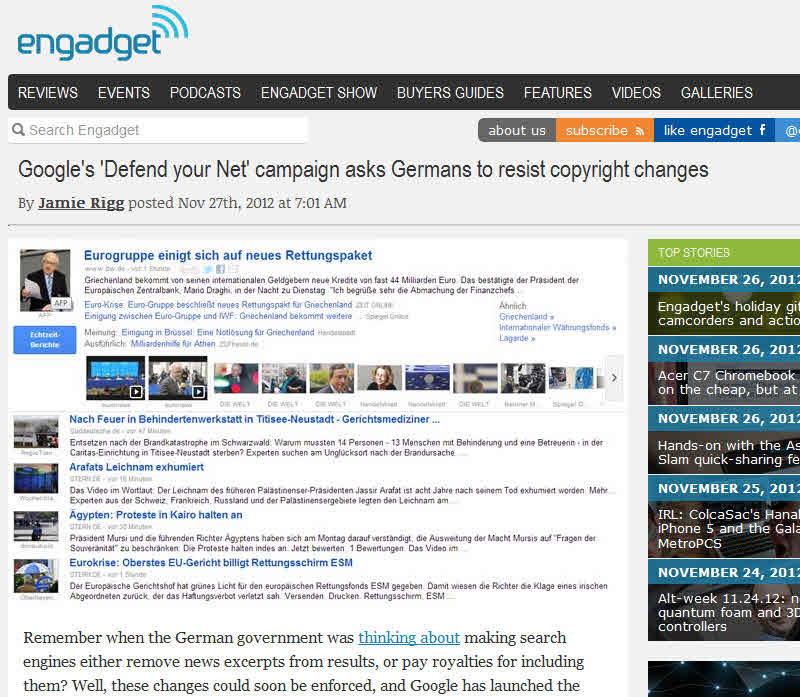
Task: Open author Jamie Rigg's page
Action: (x=81, y=203)
